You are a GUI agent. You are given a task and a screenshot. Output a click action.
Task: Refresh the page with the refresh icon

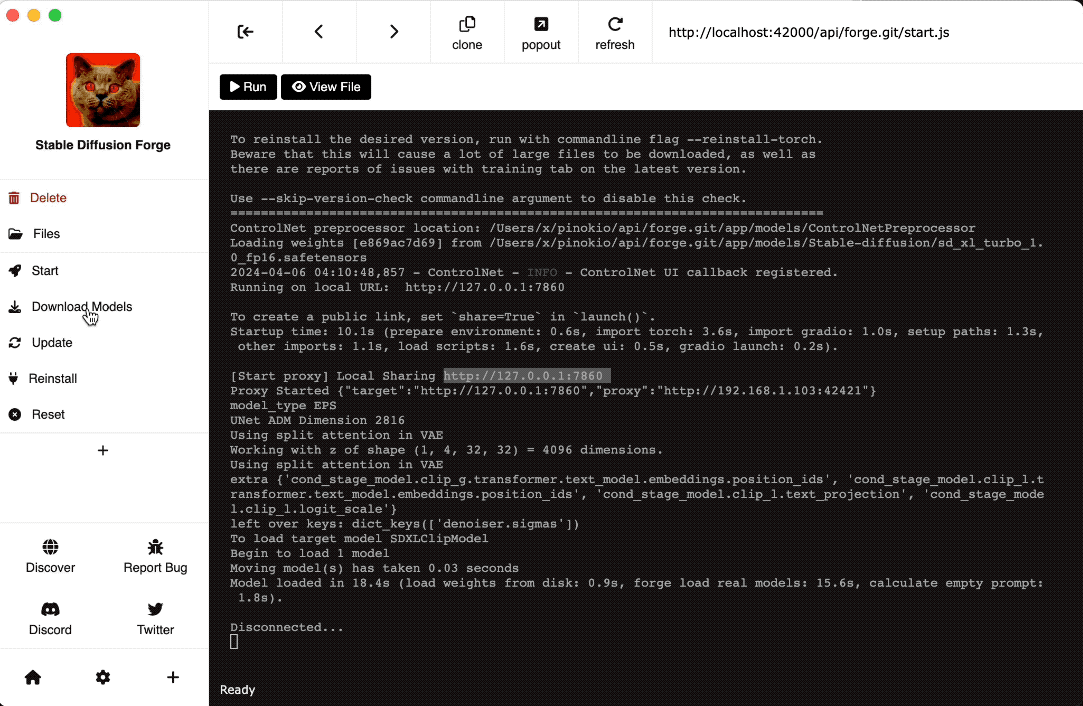615,31
